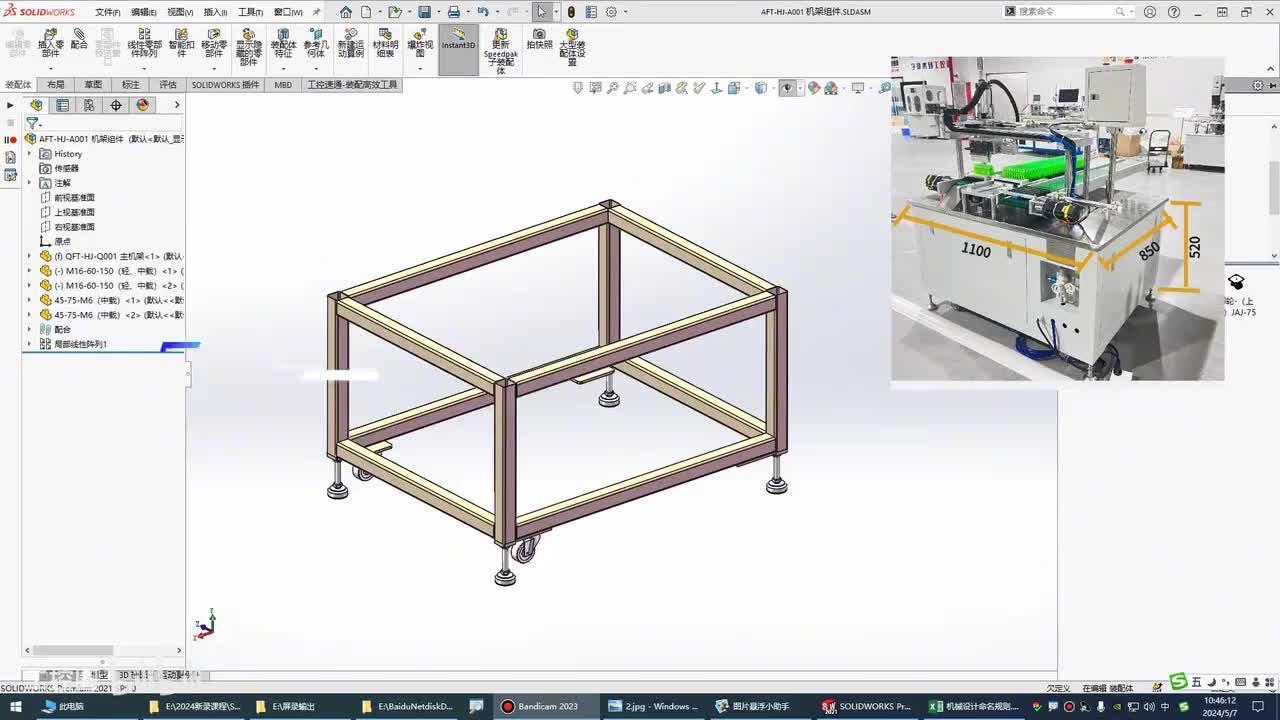
Task: Expand the 45-75-M6 <2> component node
Action: (x=29, y=315)
